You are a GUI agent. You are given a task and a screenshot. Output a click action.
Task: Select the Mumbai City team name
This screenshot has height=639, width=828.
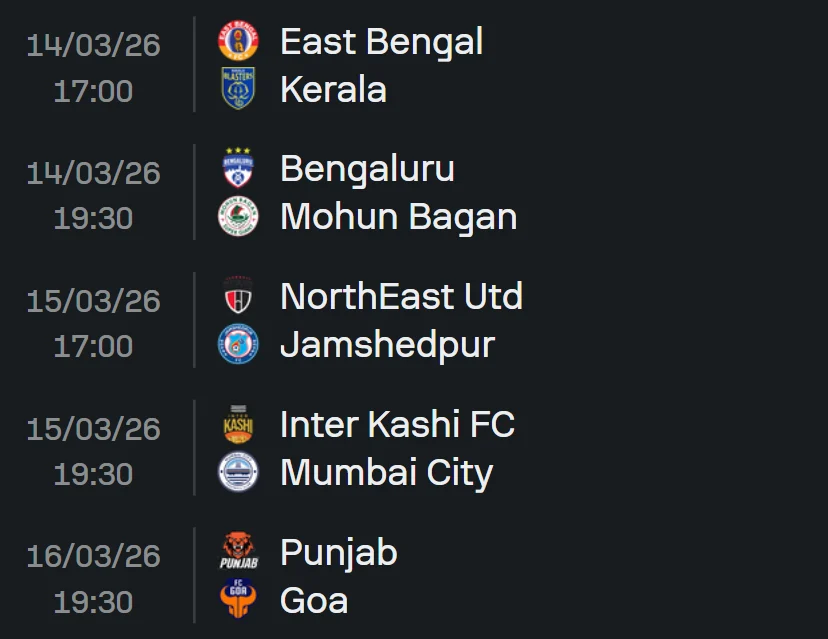387,473
